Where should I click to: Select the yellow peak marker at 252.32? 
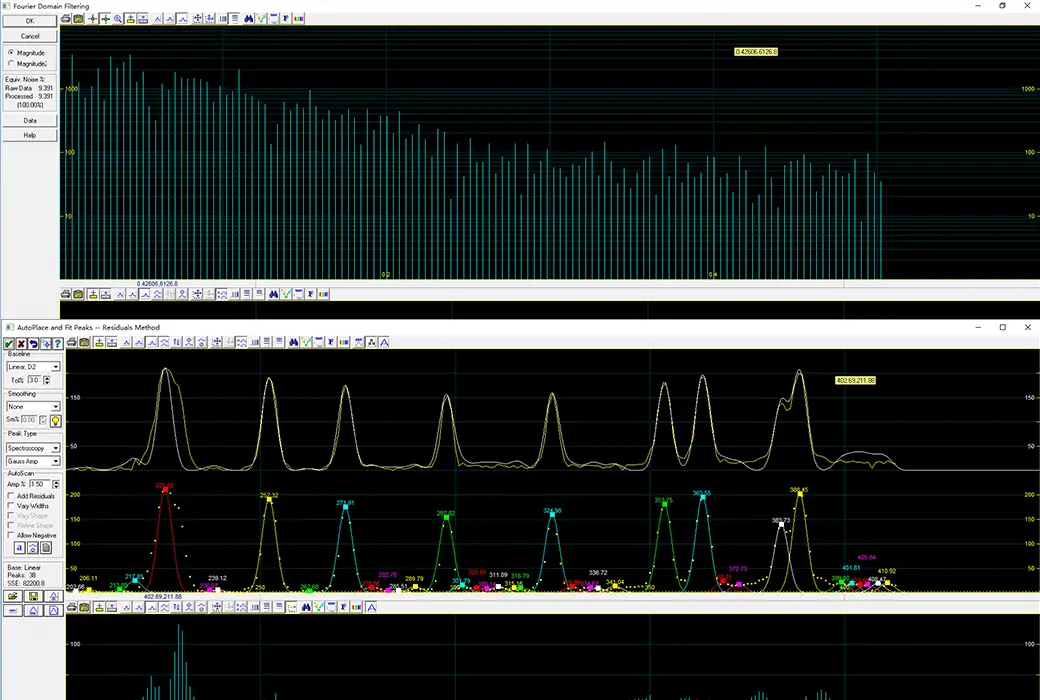click(x=269, y=500)
